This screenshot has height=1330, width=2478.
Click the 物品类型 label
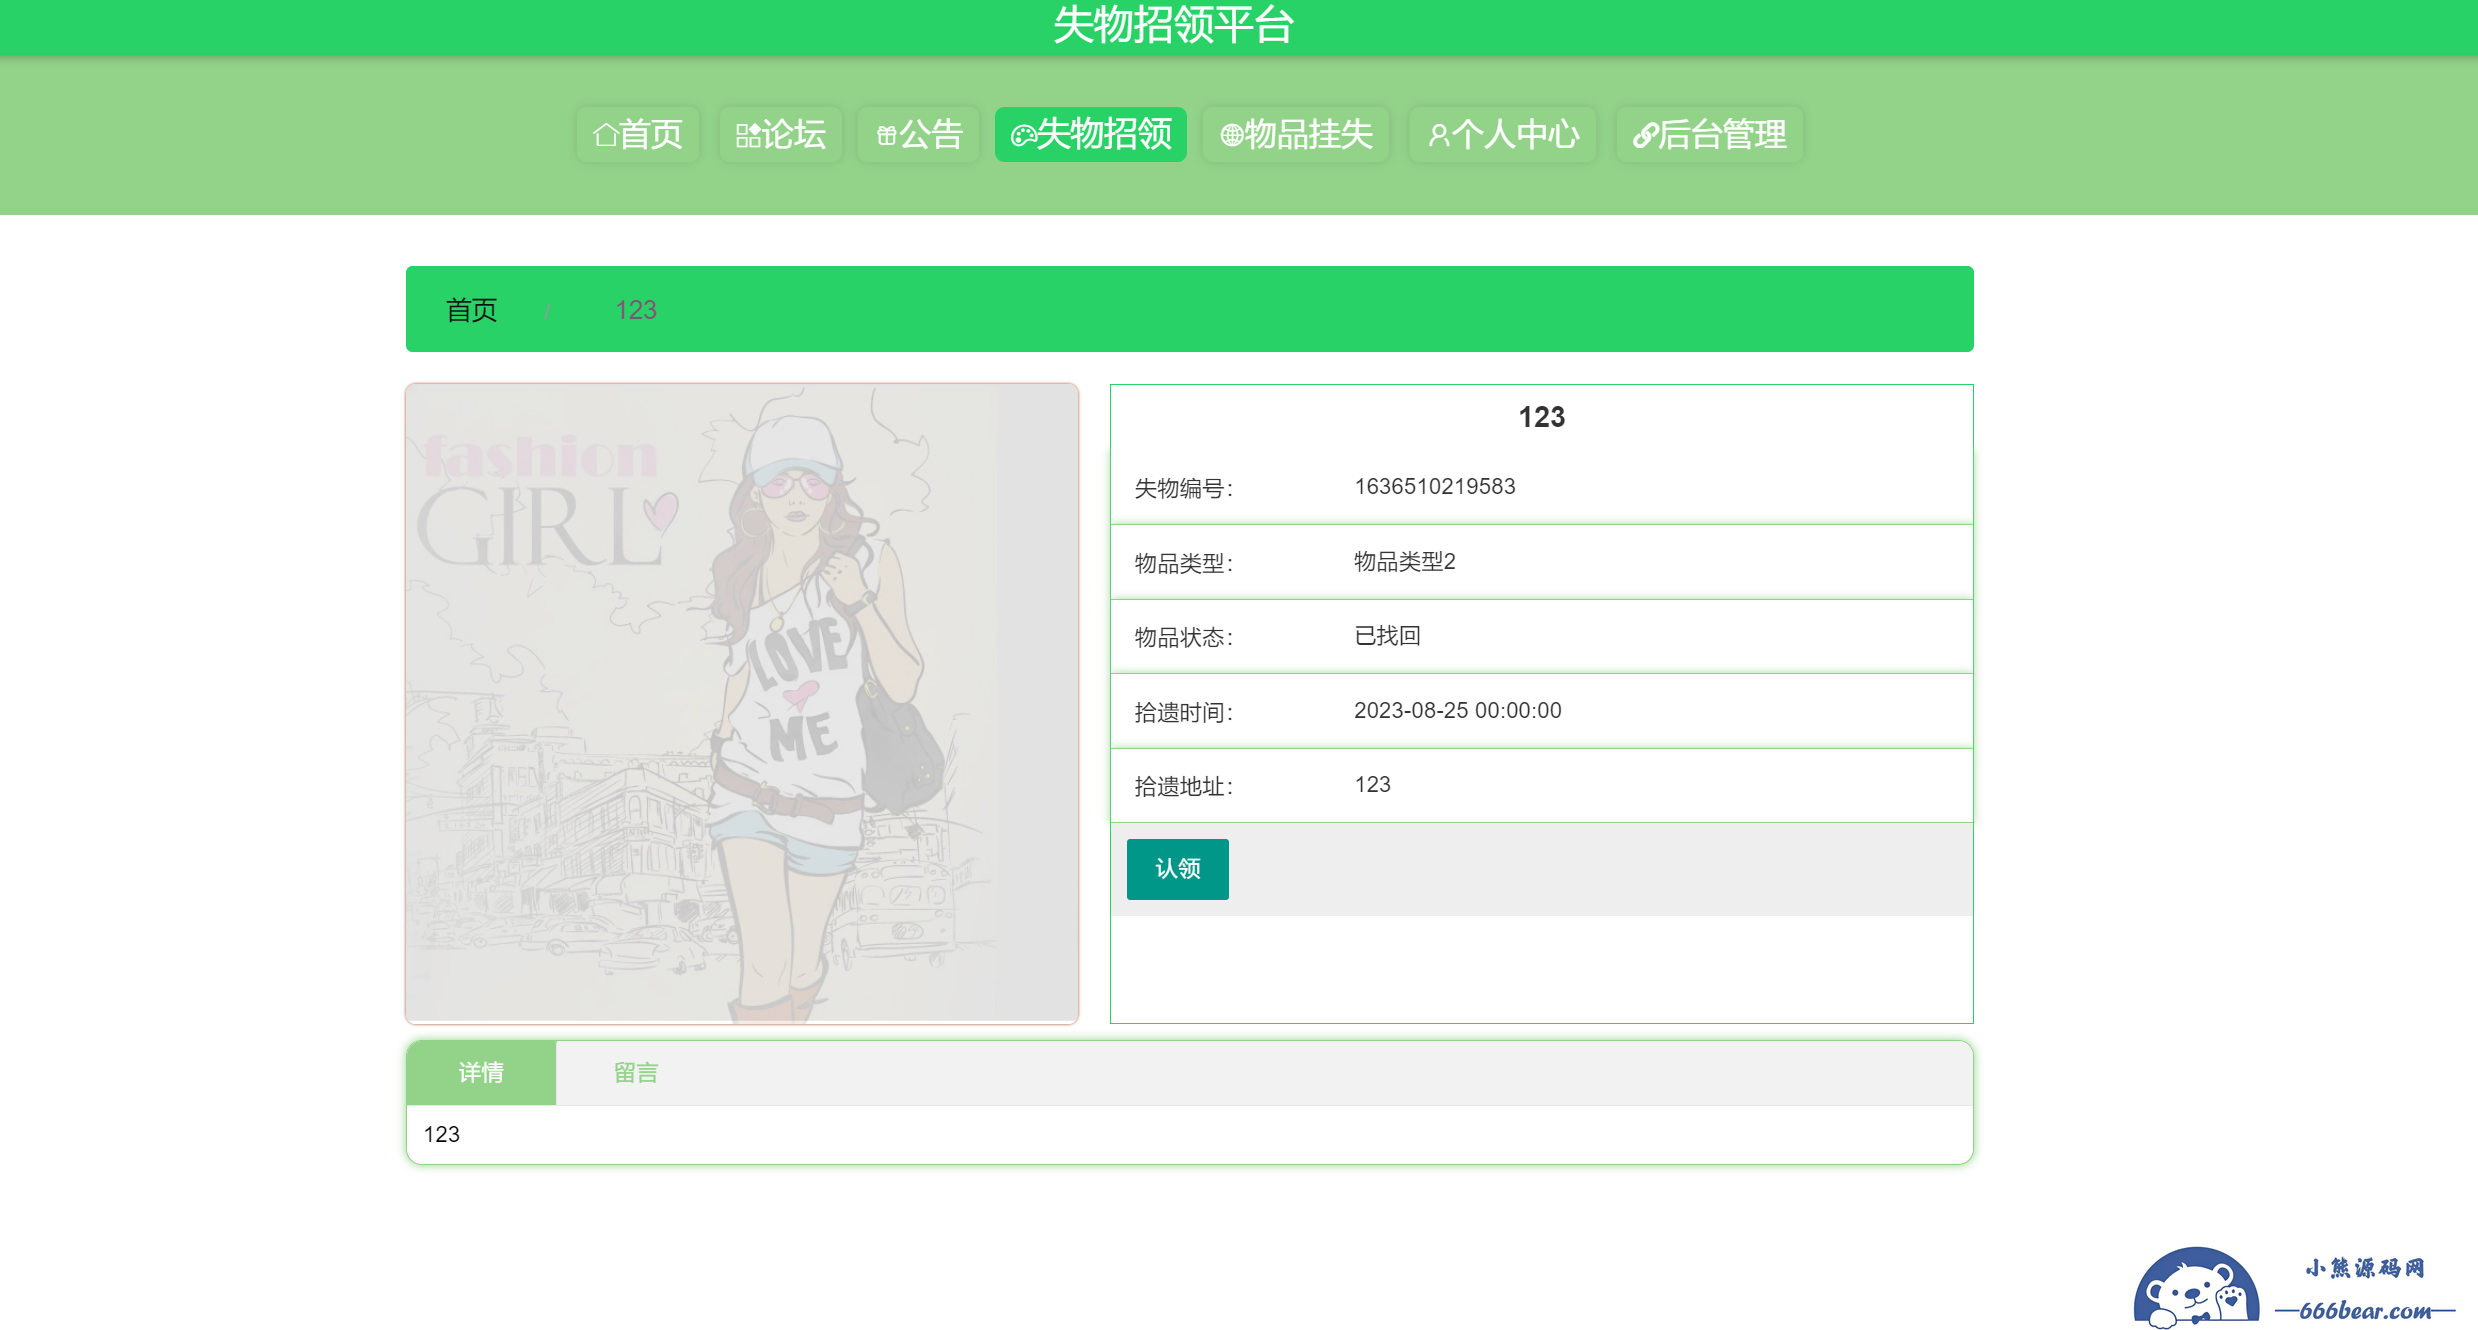(1183, 563)
